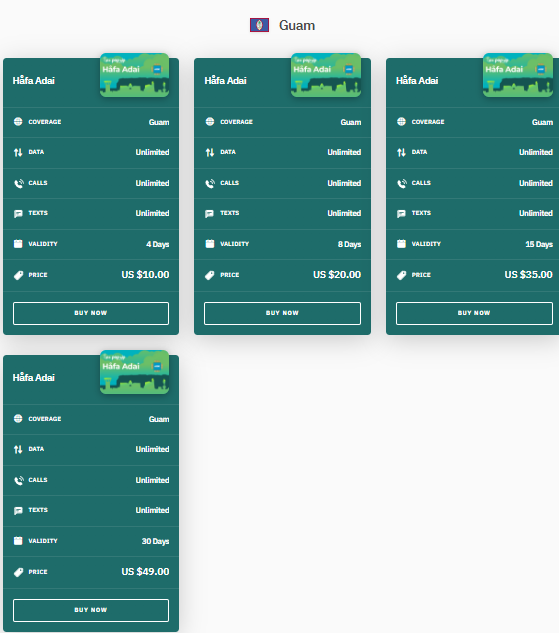Screen dimensions: 559x633
Task: Click the calls phone icon in the 30 Days plan
Action: pyautogui.click(x=19, y=480)
